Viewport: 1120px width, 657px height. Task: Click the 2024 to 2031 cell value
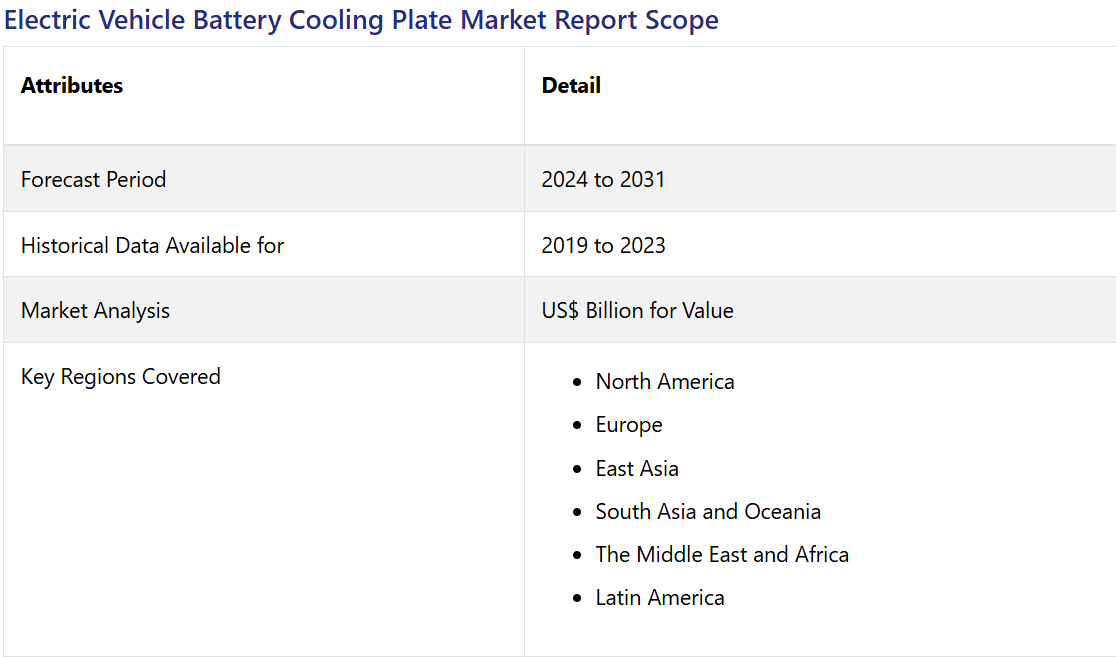tap(603, 180)
